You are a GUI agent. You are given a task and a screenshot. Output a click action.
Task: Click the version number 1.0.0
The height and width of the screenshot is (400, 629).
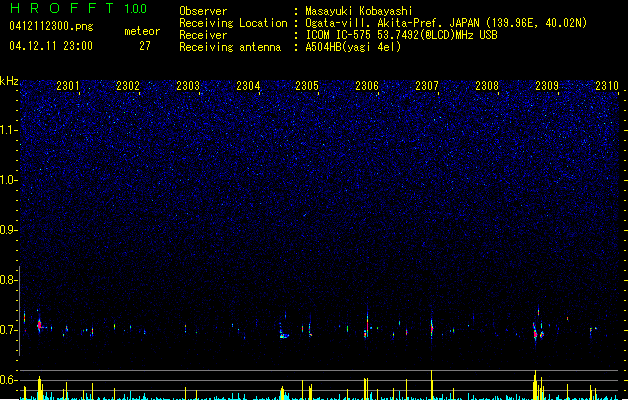click(x=135, y=9)
